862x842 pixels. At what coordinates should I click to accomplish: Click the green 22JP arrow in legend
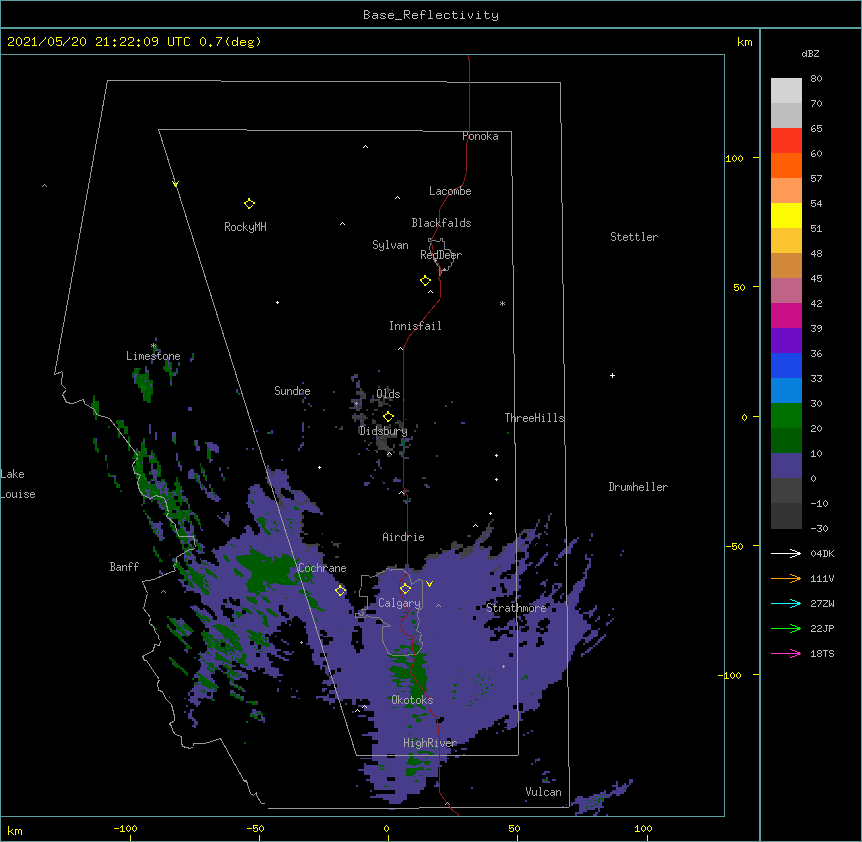point(786,628)
